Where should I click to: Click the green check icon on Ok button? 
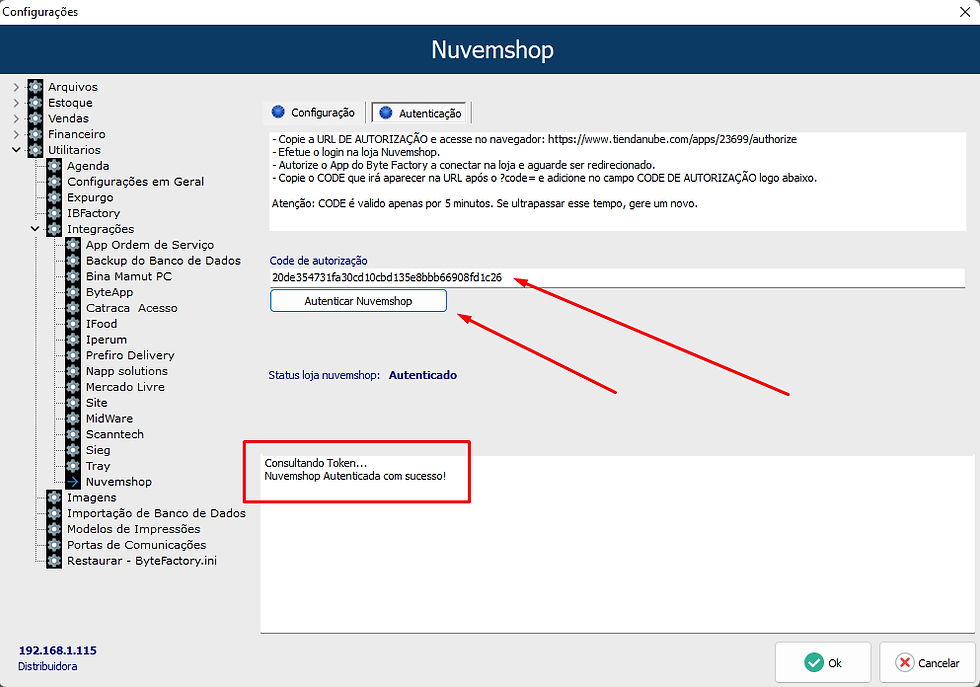(814, 663)
